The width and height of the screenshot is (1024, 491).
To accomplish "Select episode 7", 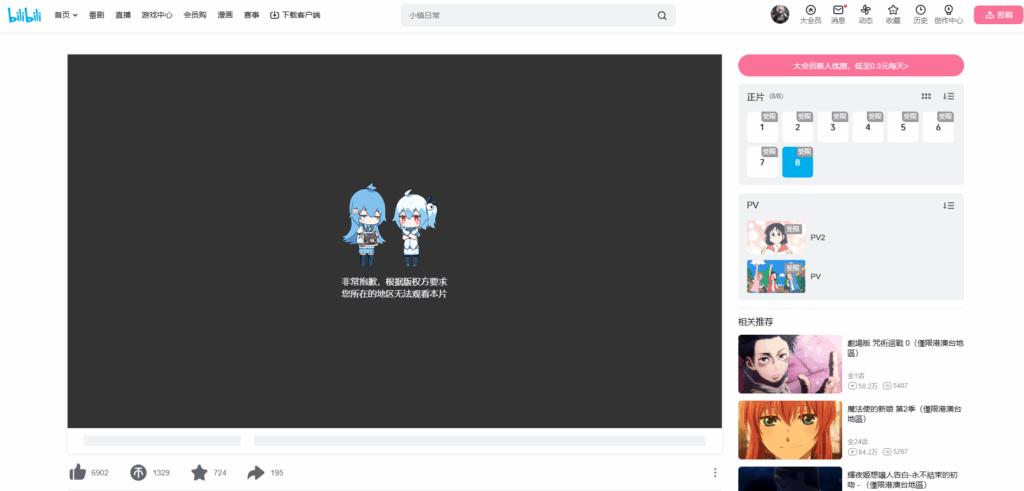I will (762, 162).
